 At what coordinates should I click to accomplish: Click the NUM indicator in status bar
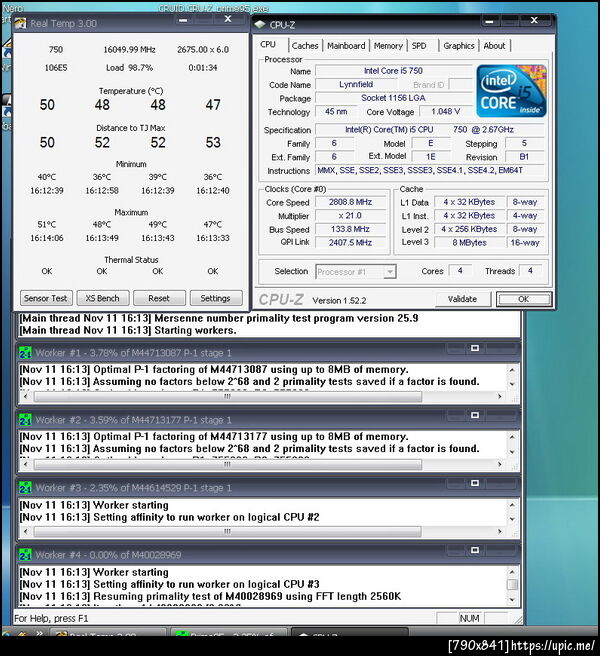[469, 618]
